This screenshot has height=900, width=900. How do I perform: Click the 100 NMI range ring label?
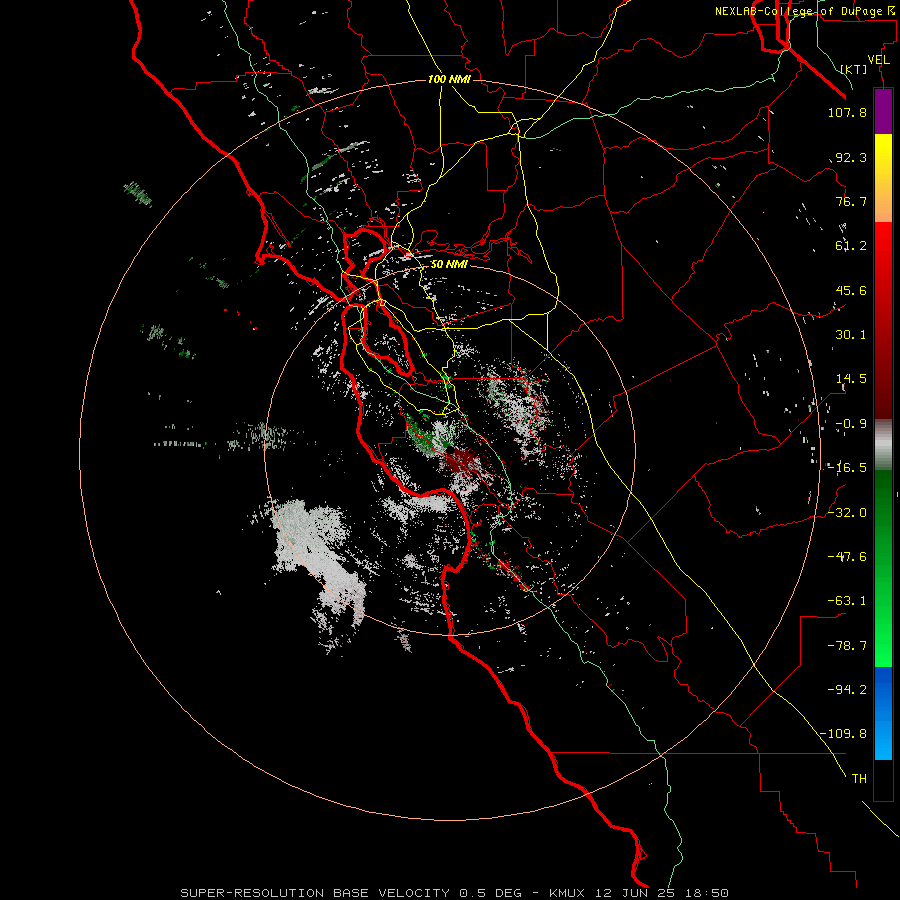click(449, 79)
